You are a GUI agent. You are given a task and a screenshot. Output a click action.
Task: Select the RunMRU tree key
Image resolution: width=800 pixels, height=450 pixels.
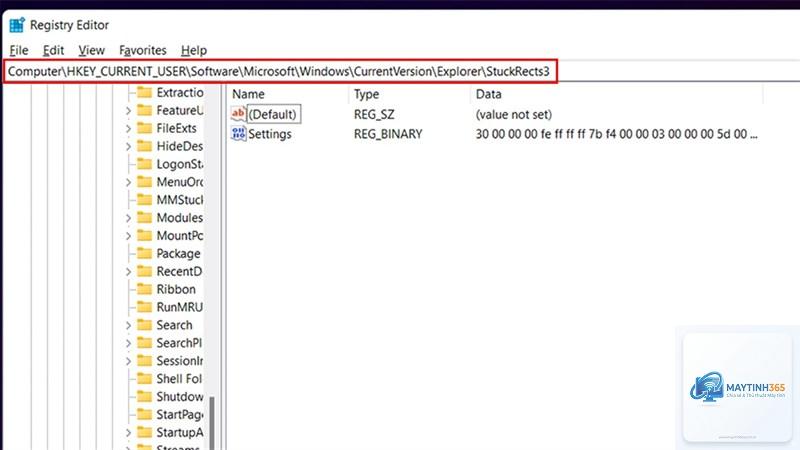(x=180, y=307)
